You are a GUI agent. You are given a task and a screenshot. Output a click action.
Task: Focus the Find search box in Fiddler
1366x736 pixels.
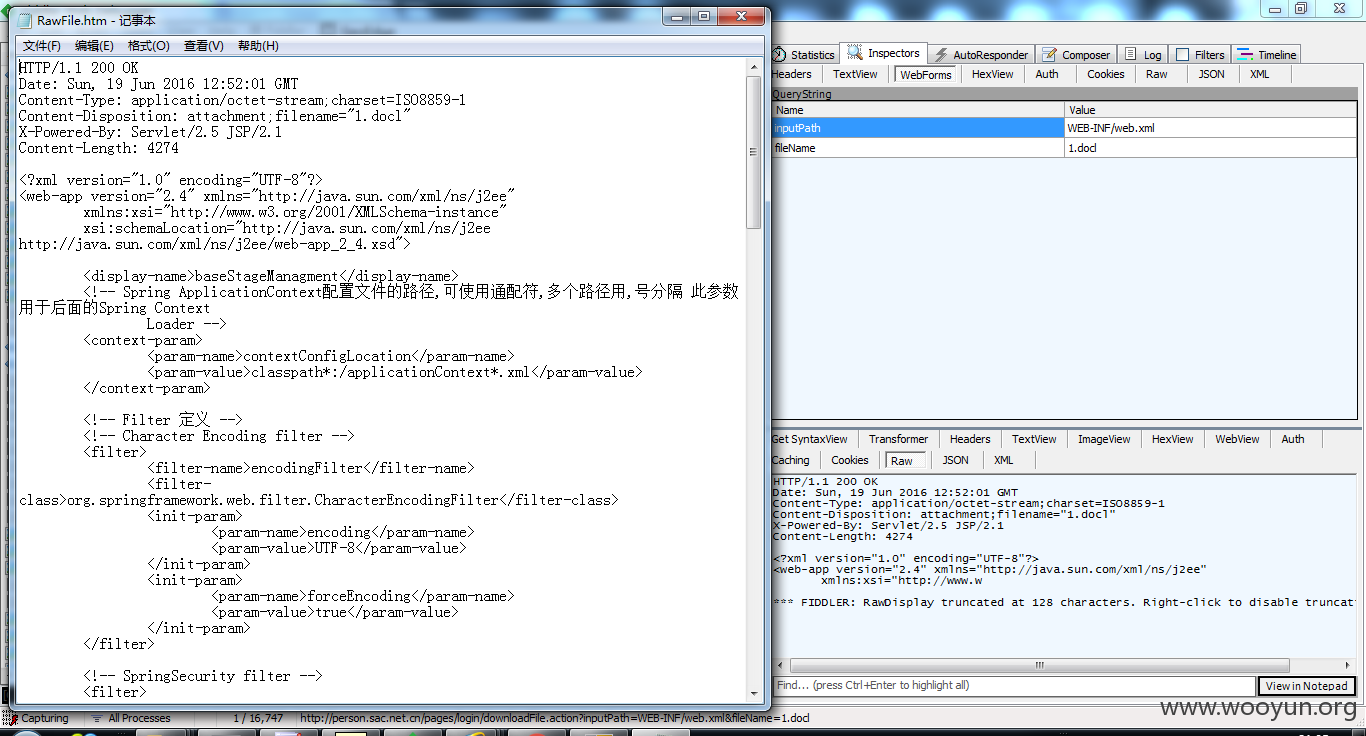pyautogui.click(x=1014, y=686)
